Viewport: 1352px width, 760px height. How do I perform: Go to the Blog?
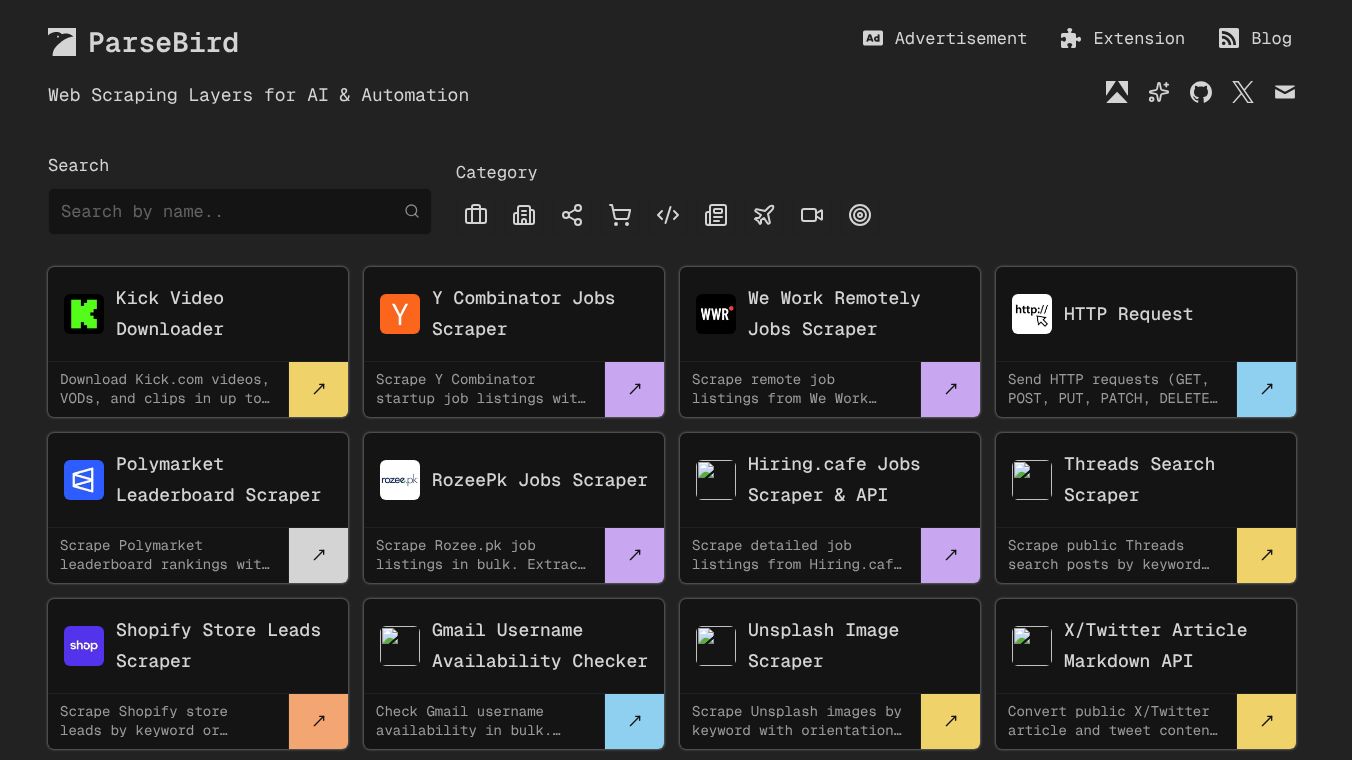pyautogui.click(x=1255, y=38)
